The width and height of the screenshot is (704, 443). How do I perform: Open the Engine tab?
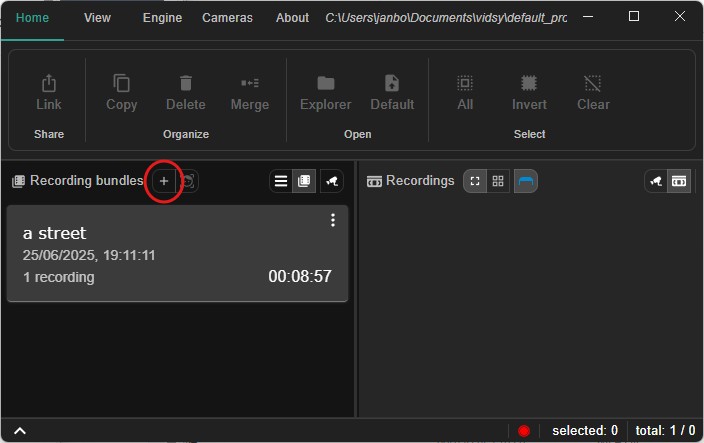[x=162, y=18]
